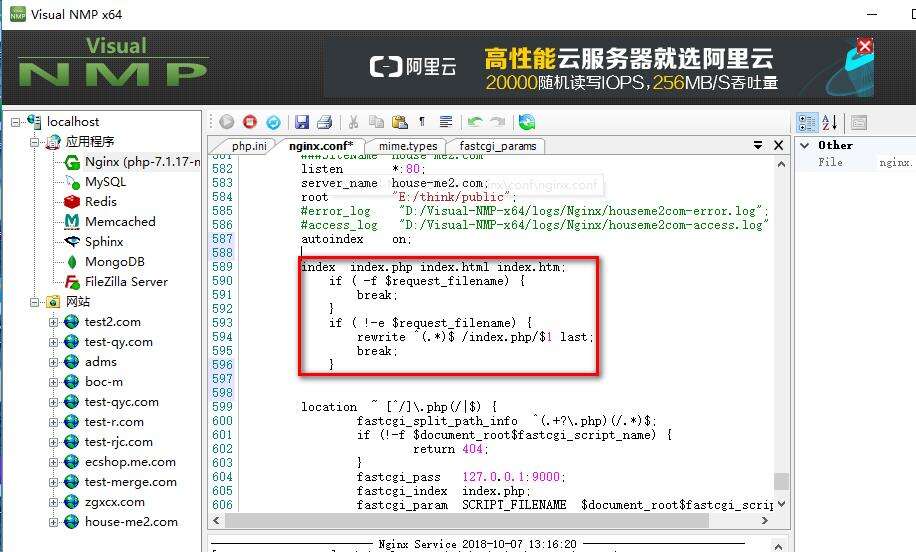The width and height of the screenshot is (916, 552).
Task: Collapse the localhost tree root
Action: coord(17,122)
